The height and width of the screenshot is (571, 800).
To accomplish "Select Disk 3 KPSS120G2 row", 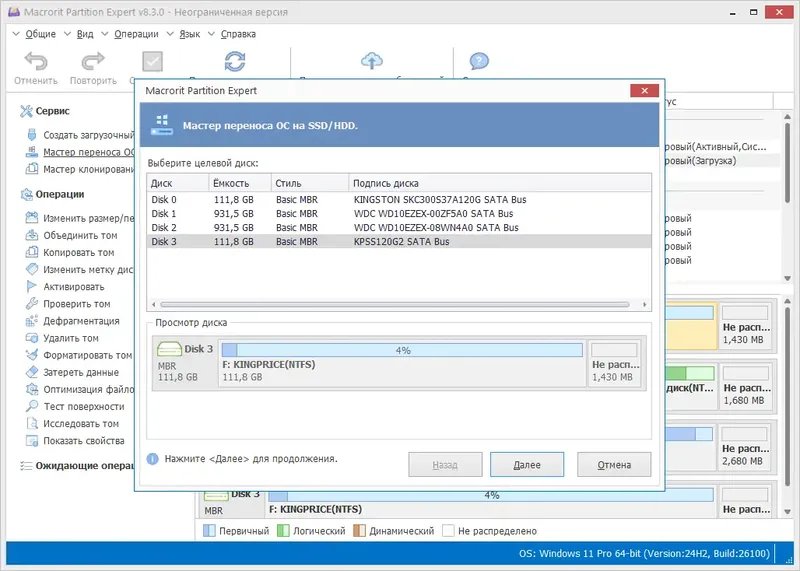I will [x=399, y=241].
